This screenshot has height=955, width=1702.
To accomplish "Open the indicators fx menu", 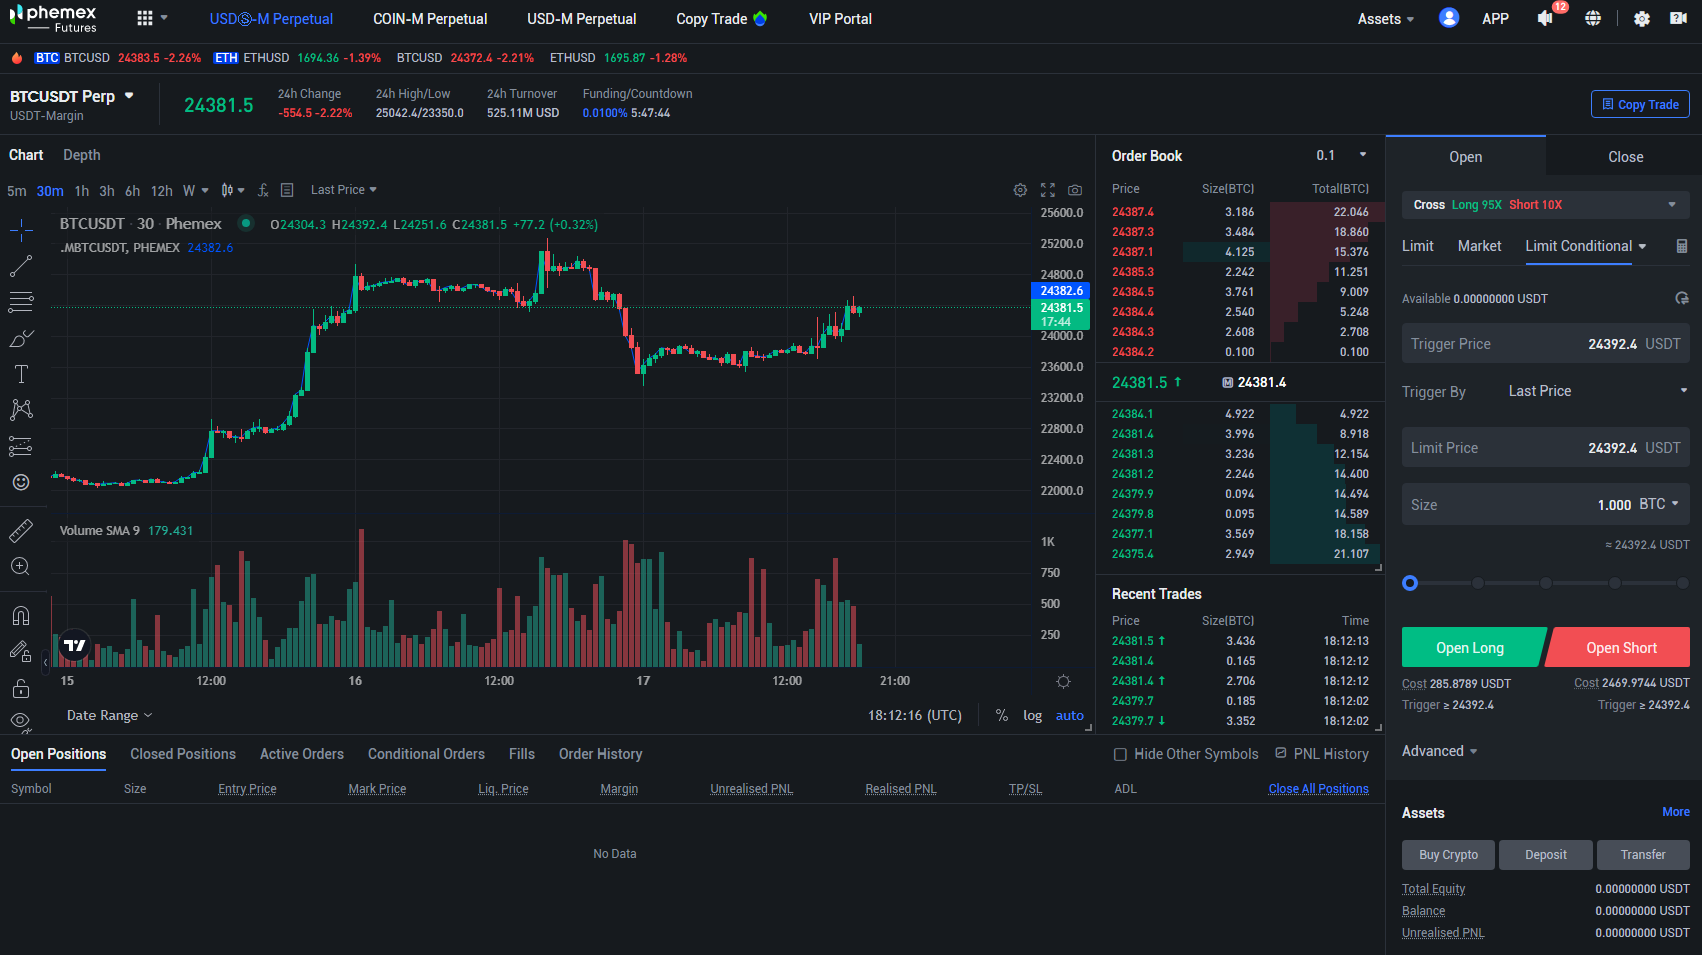I will point(263,190).
